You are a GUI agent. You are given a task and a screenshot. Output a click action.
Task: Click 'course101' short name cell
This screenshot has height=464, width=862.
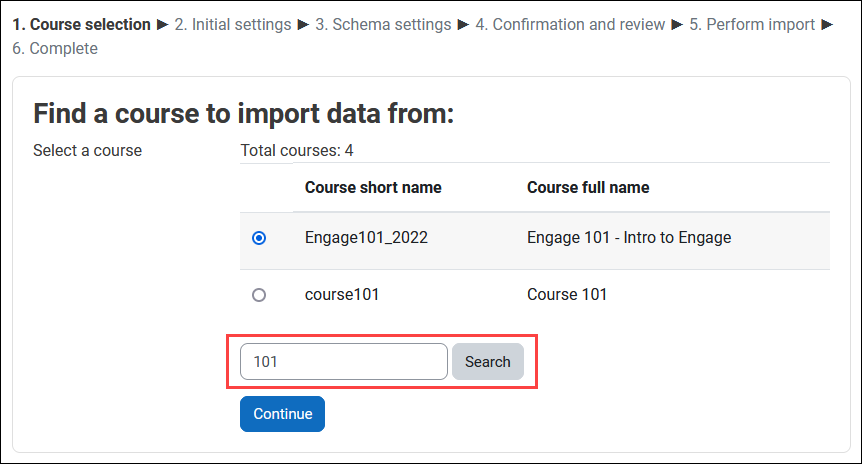342,295
